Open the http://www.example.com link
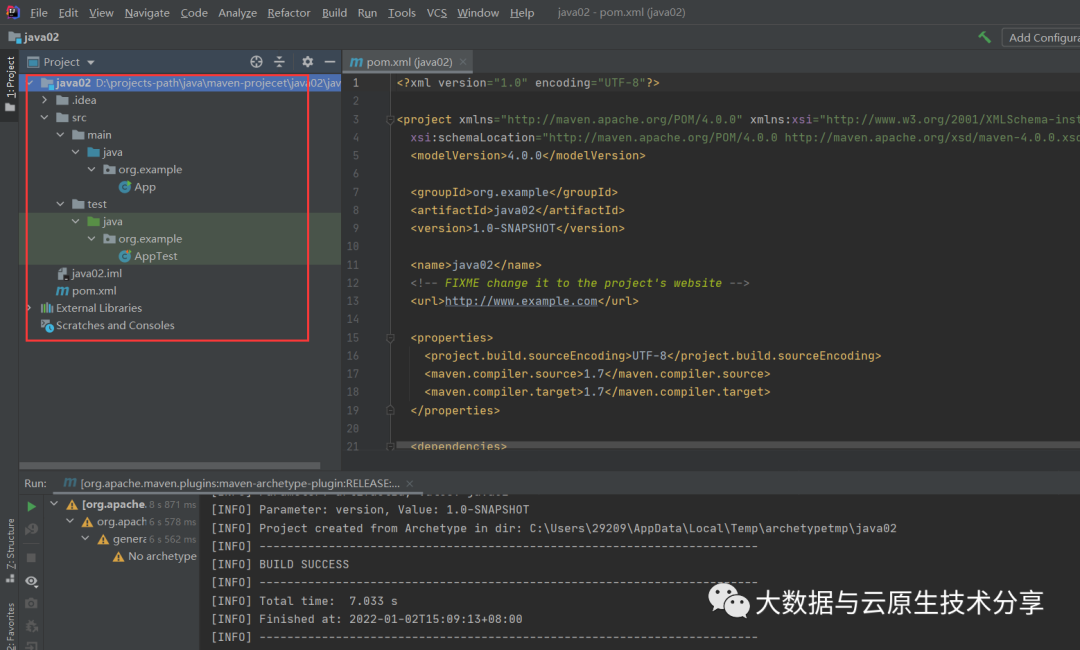This screenshot has width=1080, height=650. (x=521, y=301)
